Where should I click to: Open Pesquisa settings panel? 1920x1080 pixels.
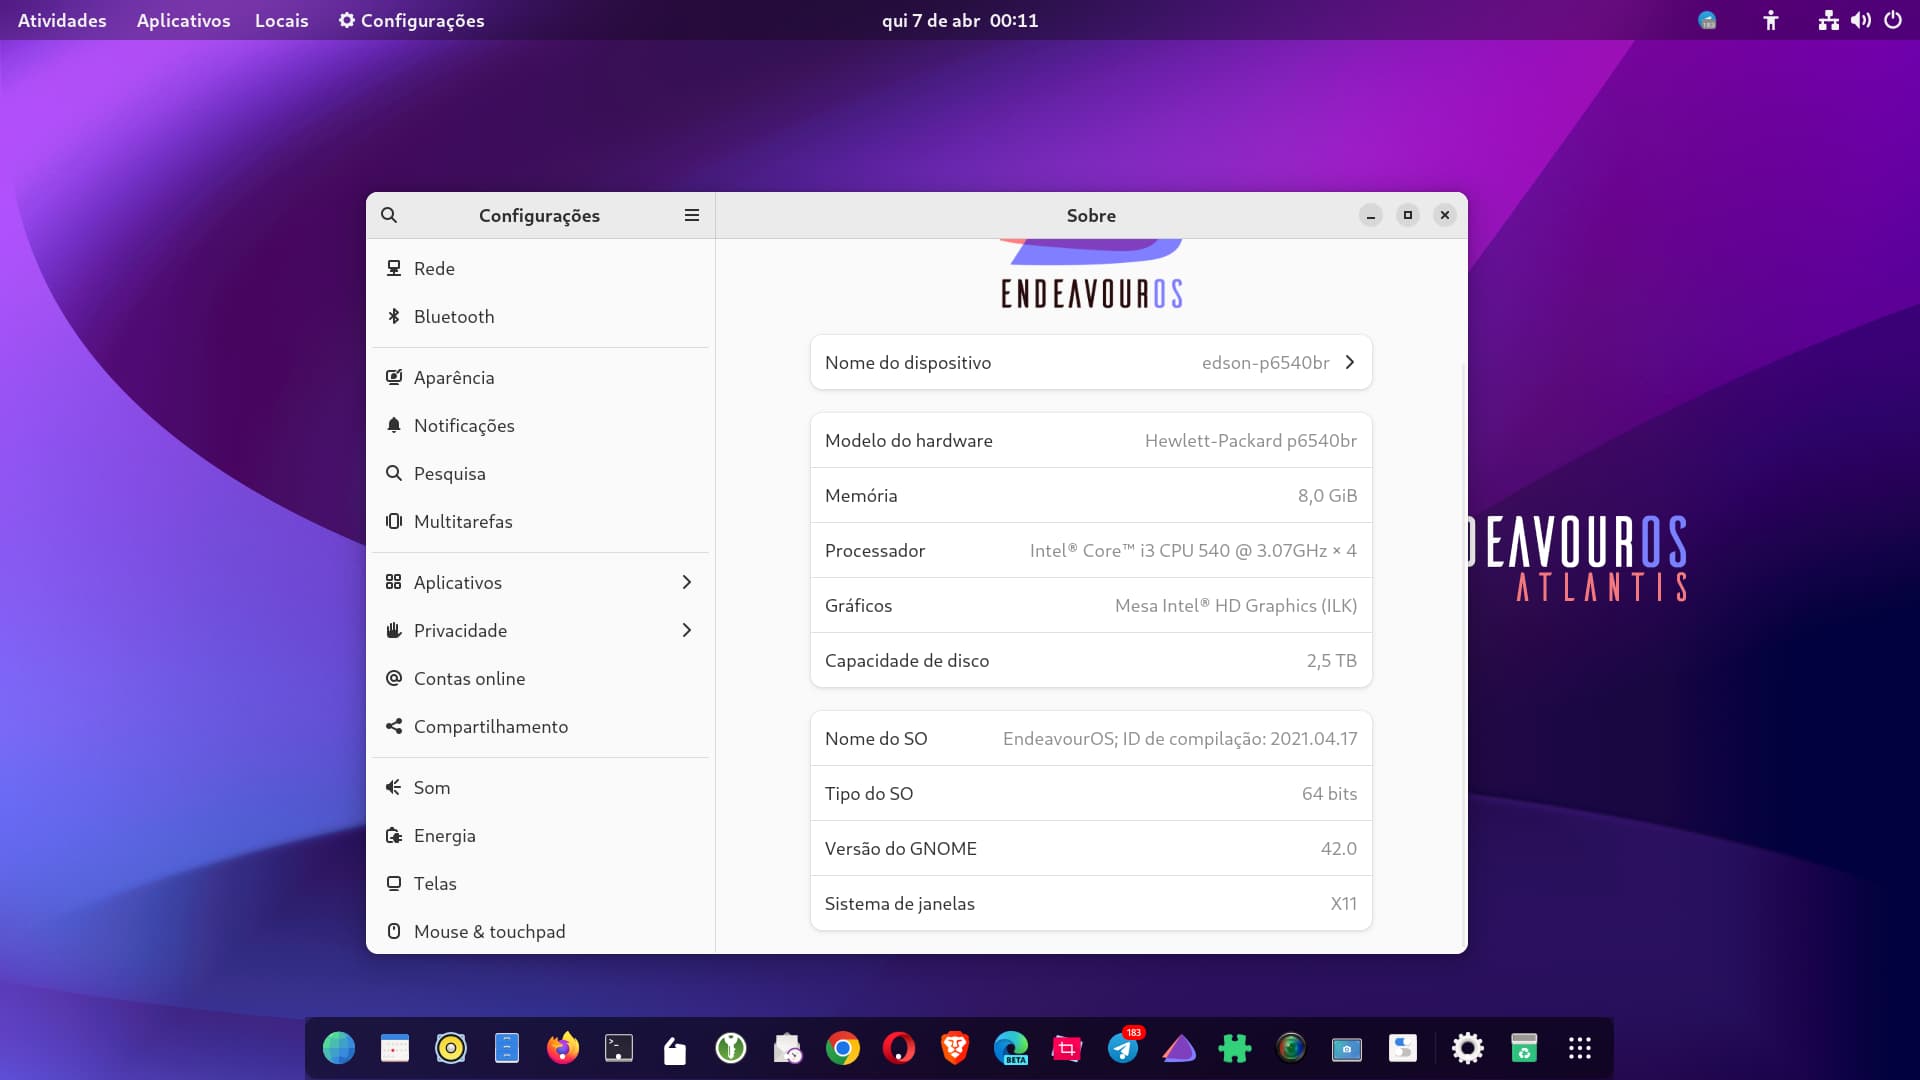pyautogui.click(x=540, y=473)
